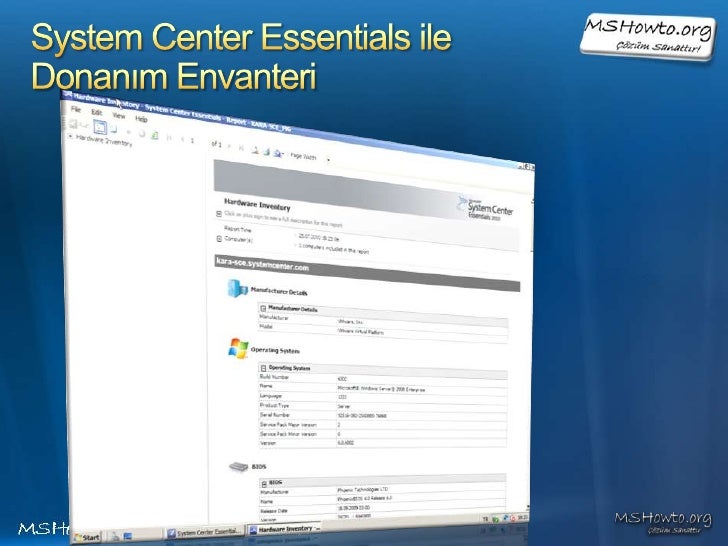The width and height of the screenshot is (728, 546).
Task: Open the Edit menu
Action: (96, 112)
